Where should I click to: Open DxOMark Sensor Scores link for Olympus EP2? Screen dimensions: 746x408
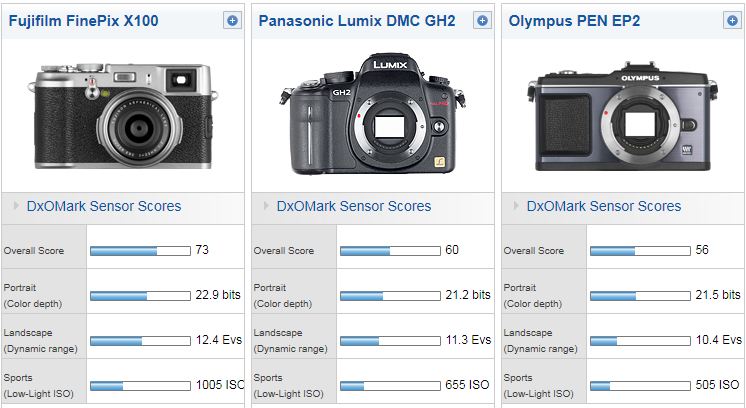[x=604, y=206]
